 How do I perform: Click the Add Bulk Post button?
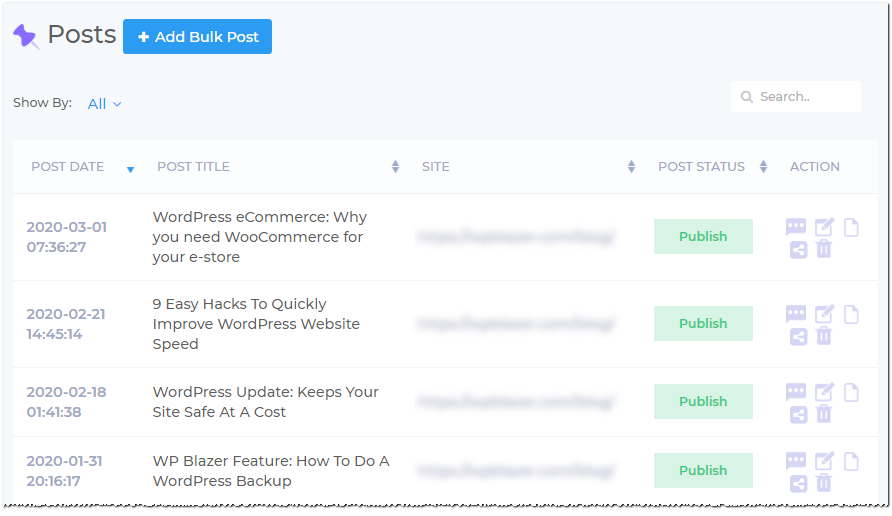click(x=197, y=36)
